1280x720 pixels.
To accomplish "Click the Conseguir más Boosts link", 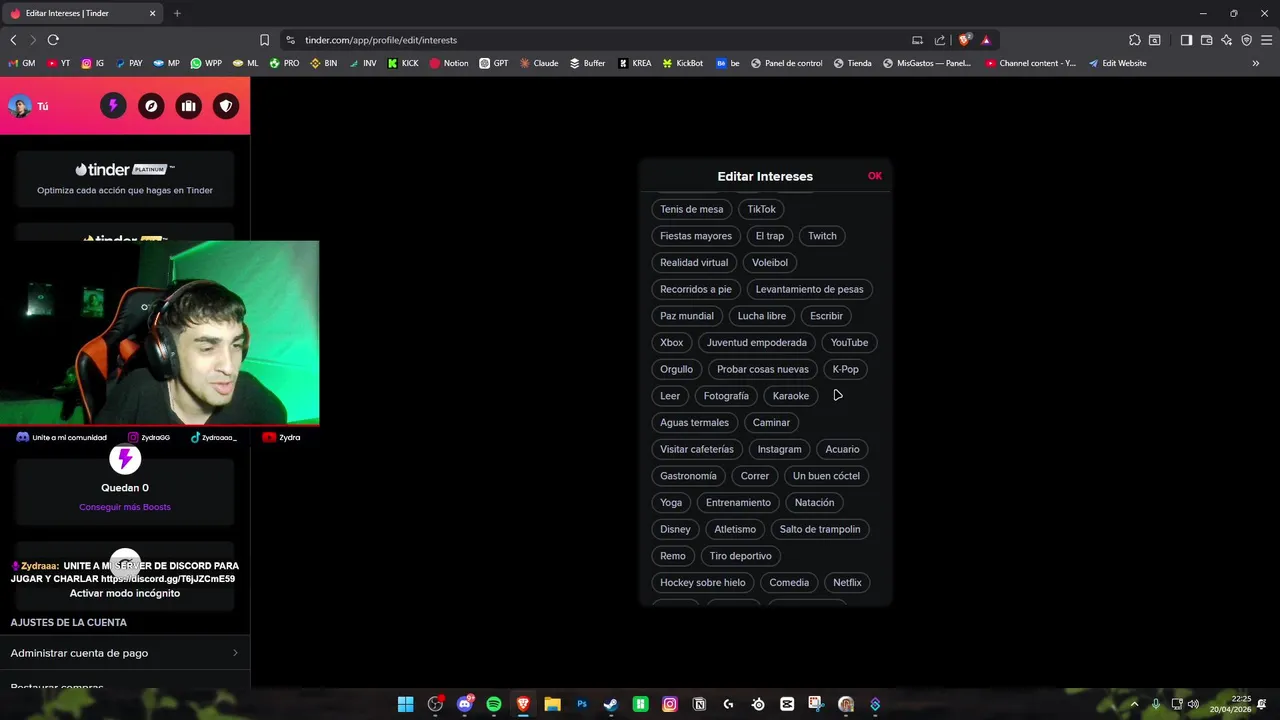I will (x=125, y=507).
